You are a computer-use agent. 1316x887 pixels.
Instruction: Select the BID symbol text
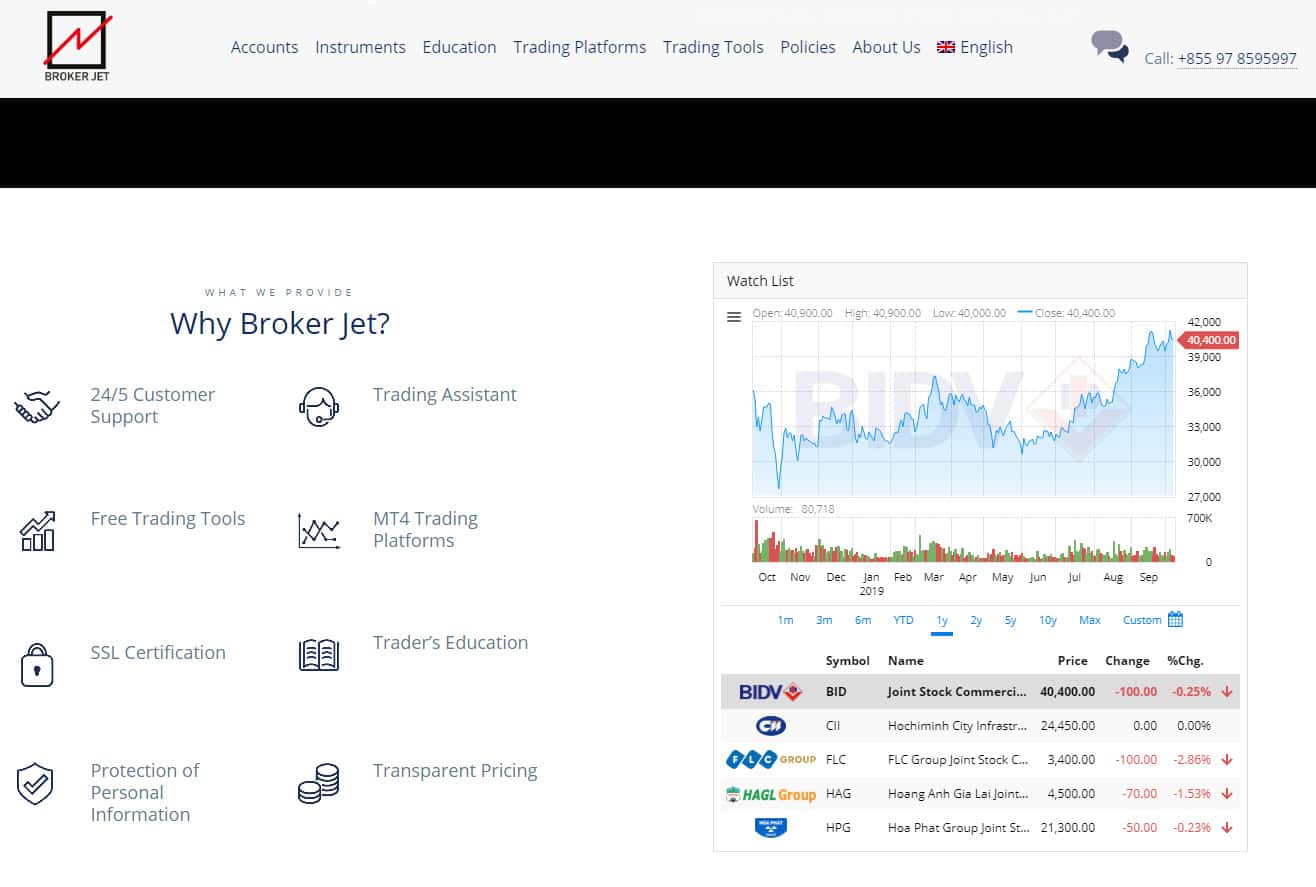coord(836,692)
